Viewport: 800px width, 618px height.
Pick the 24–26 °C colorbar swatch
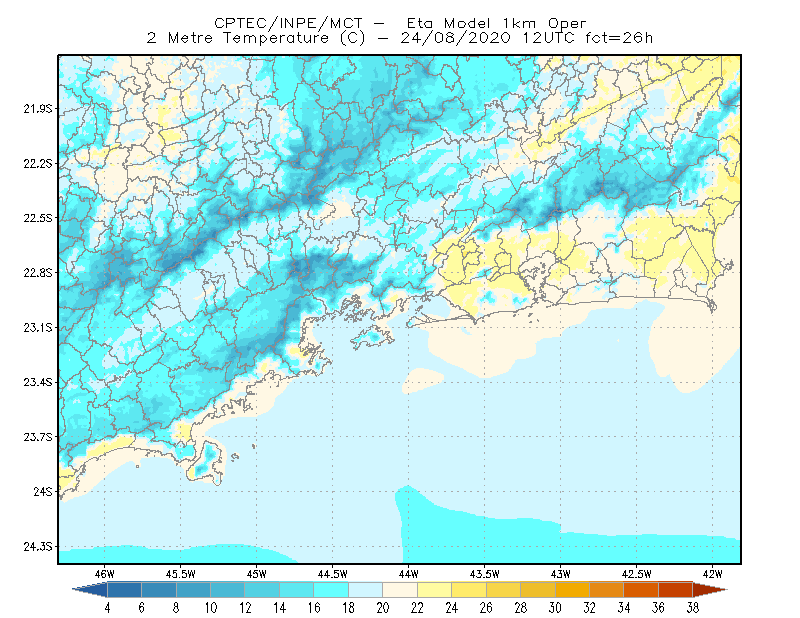(469, 590)
